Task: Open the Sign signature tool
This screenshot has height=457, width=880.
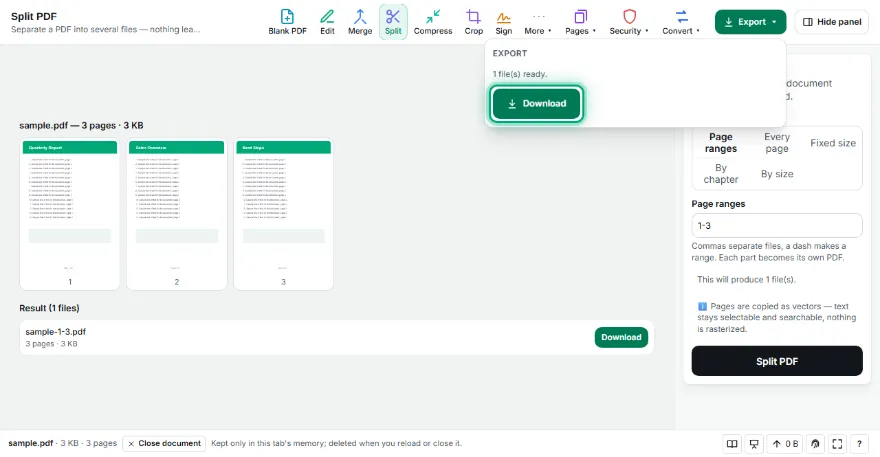Action: point(503,22)
